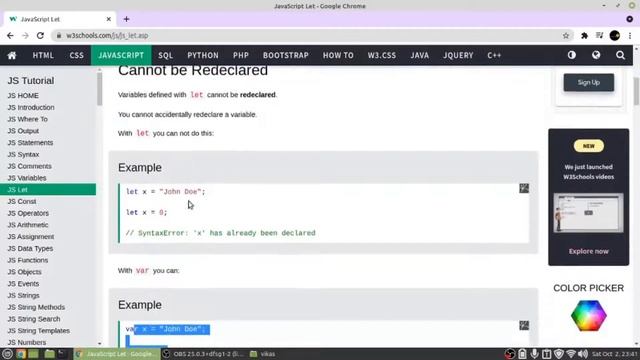Reload the page
The height and width of the screenshot is (360, 640).
(x=40, y=36)
